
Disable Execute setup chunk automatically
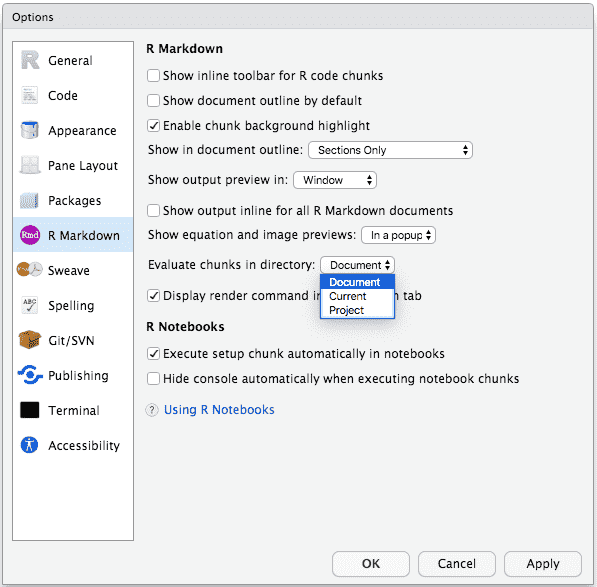click(153, 354)
